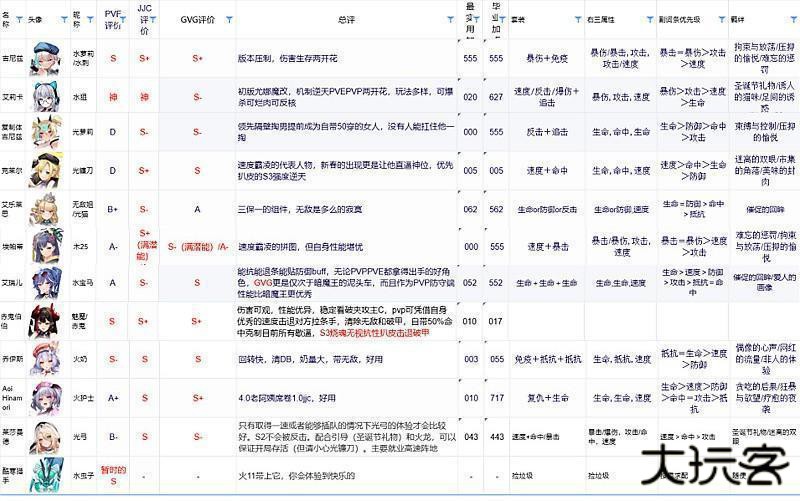
Task: Select the 版本压制，伤害生存两开花 review cell
Action: tap(347, 58)
